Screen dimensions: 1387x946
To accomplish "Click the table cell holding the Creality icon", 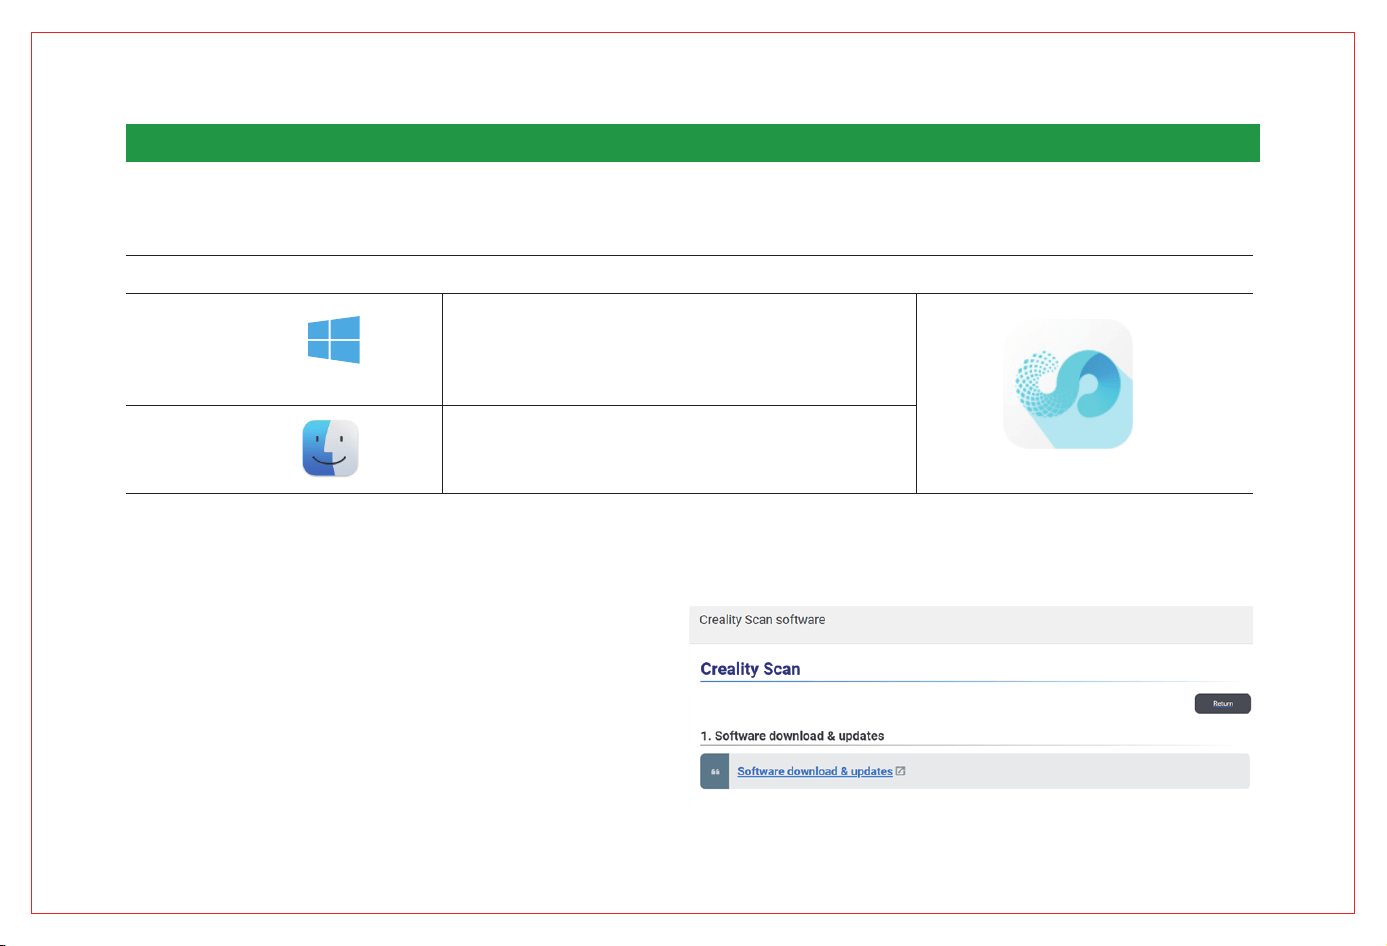I will tap(1085, 393).
